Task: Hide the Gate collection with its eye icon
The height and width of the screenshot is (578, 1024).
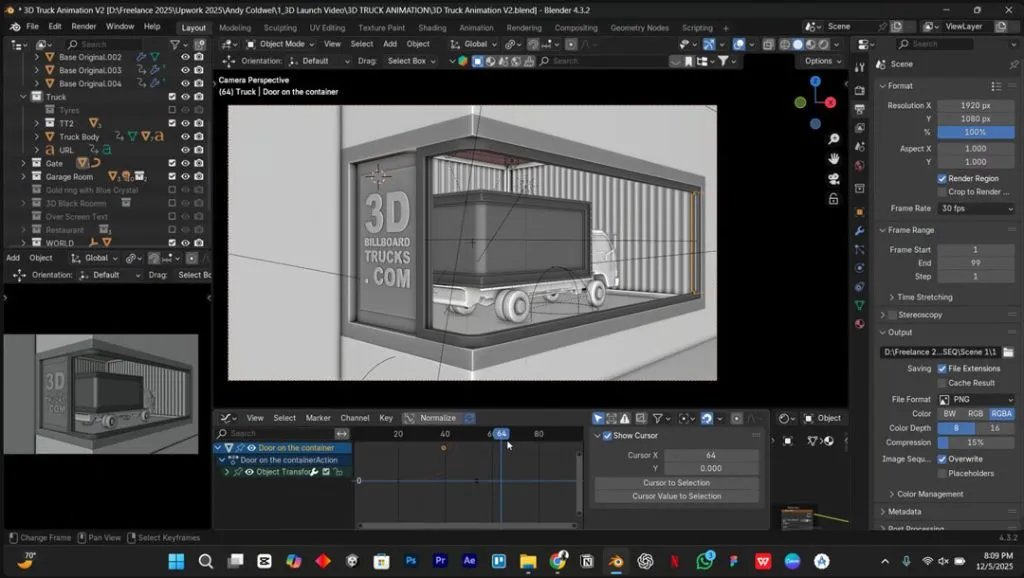Action: coord(186,164)
